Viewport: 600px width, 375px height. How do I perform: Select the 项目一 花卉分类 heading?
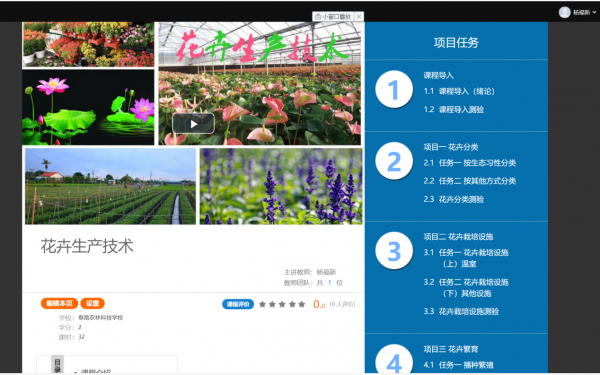[451, 147]
